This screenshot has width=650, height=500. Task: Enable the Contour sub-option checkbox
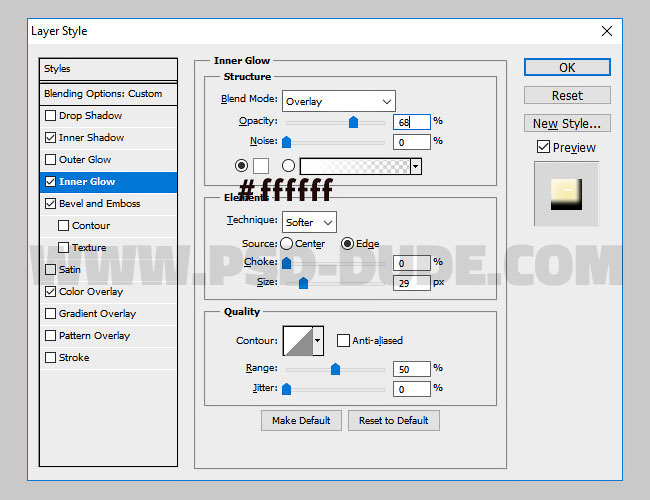[x=63, y=226]
